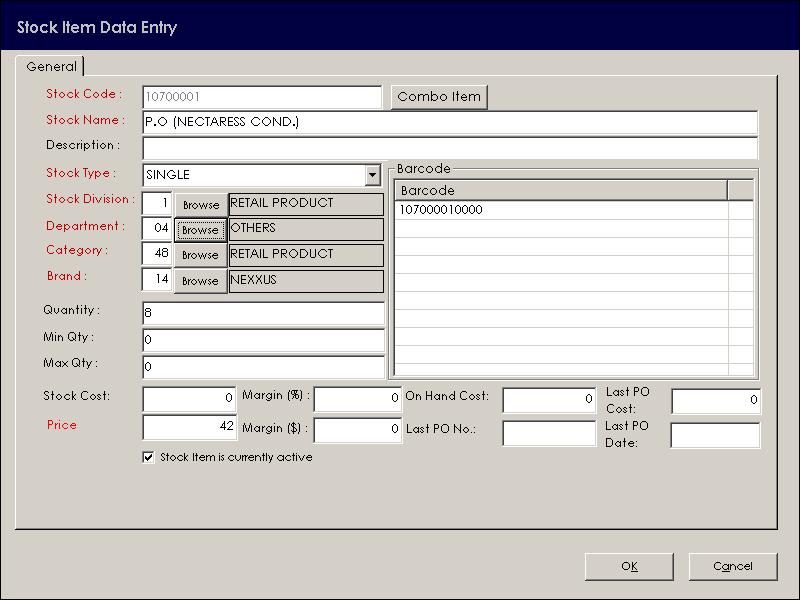The width and height of the screenshot is (800, 600).
Task: Select the Last PO No. field
Action: (x=549, y=433)
